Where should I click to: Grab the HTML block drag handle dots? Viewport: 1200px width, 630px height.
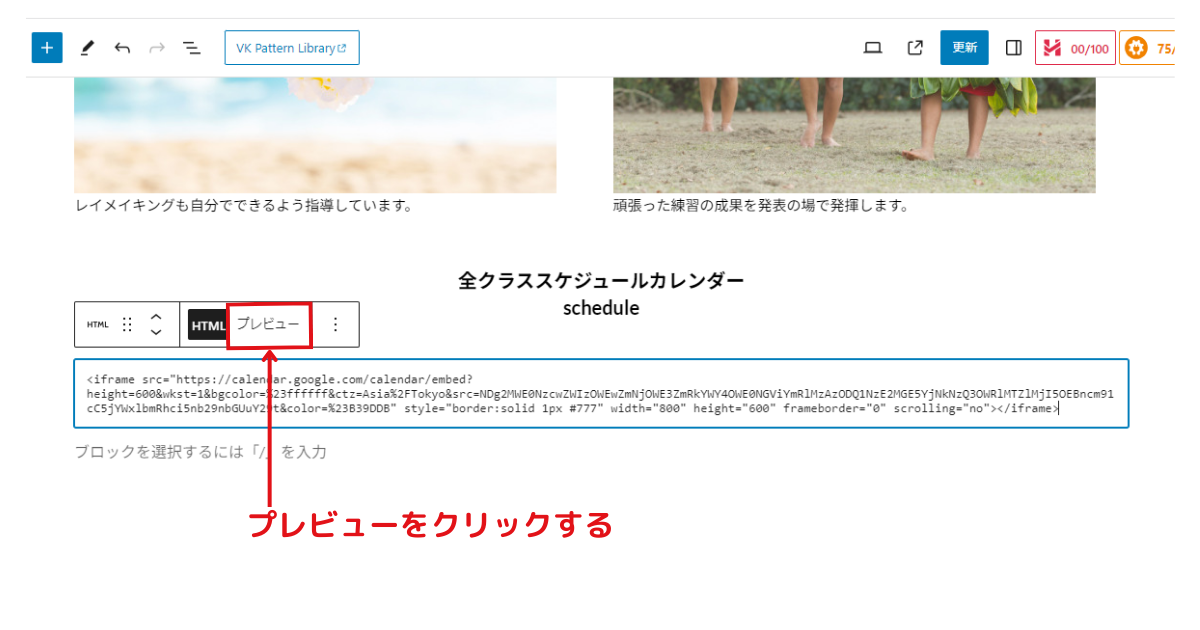coord(126,324)
